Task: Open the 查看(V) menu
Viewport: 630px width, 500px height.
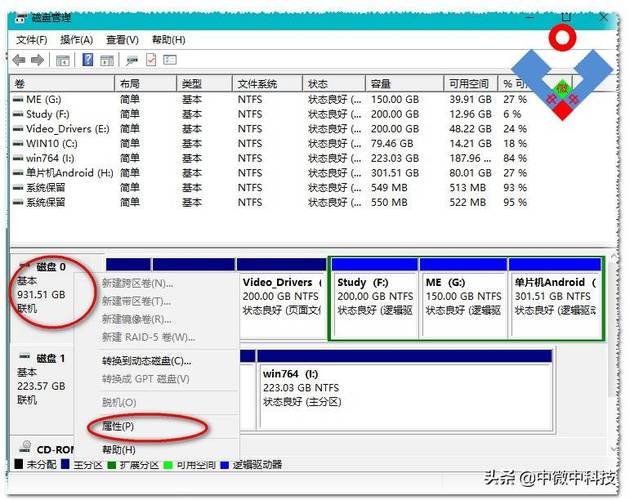Action: (122, 40)
